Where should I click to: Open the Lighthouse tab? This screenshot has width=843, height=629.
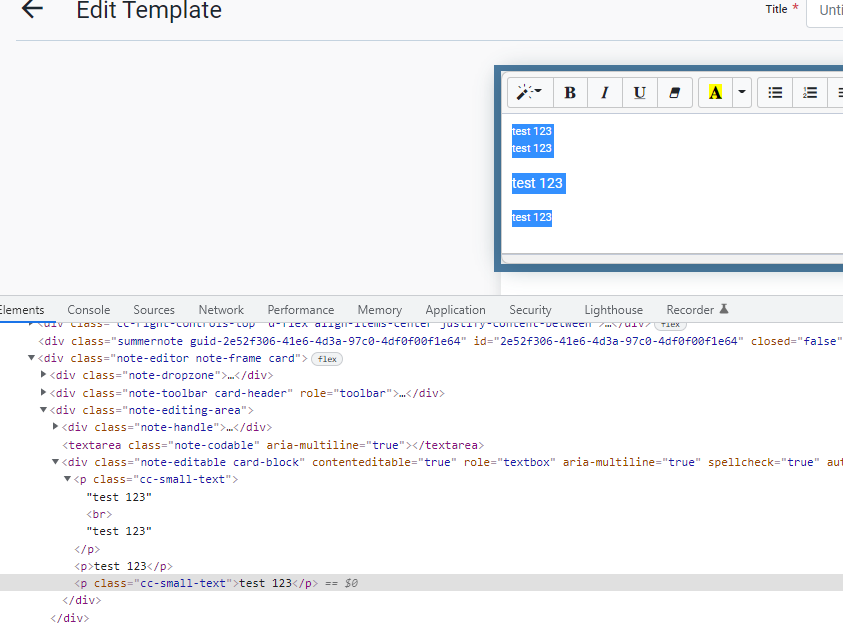[613, 310]
